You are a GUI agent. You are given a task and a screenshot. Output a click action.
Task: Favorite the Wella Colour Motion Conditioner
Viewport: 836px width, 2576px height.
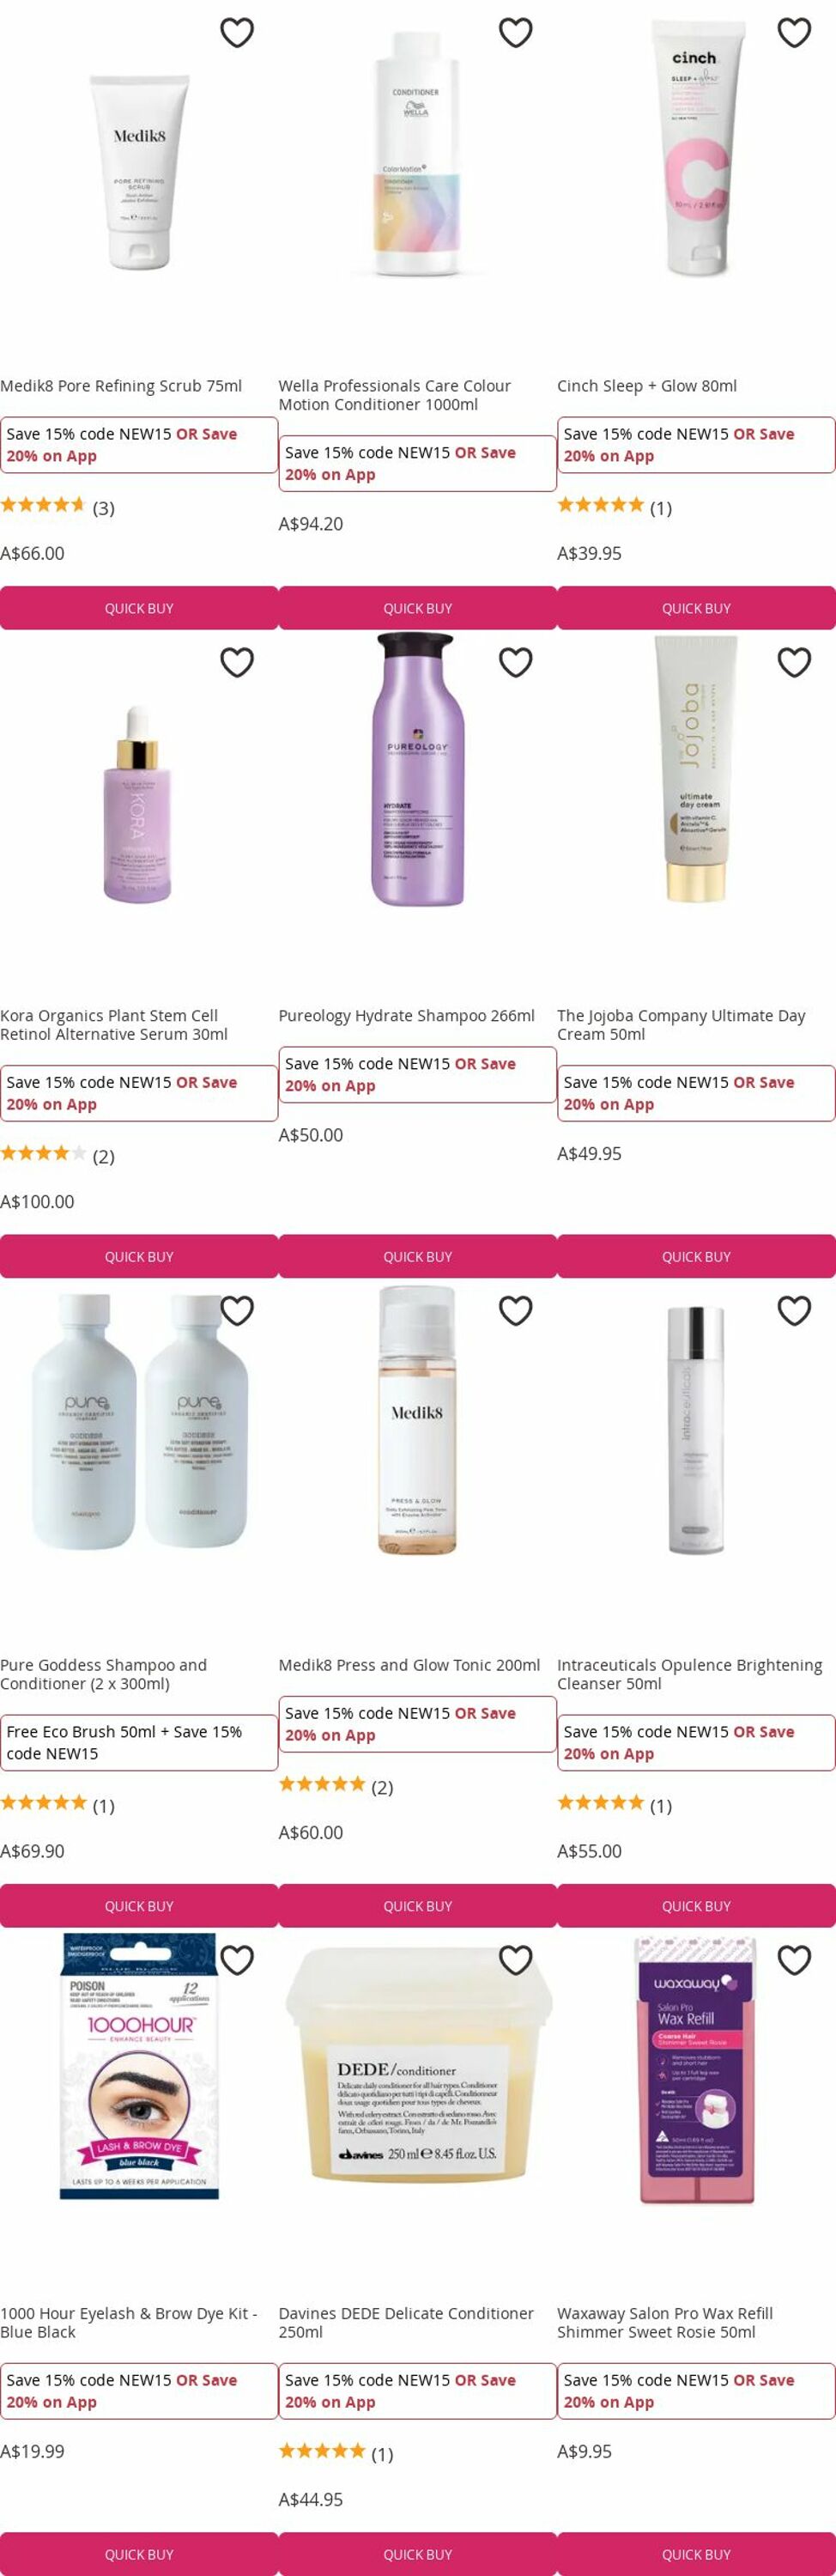(516, 33)
